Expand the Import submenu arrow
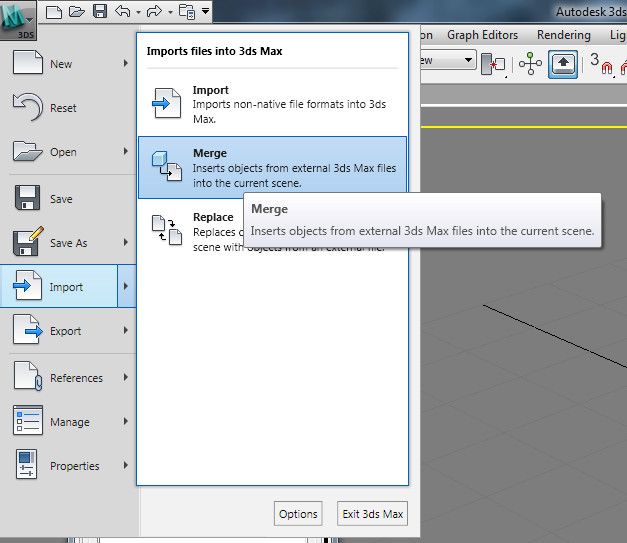Viewport: 627px width, 543px height. coord(127,286)
